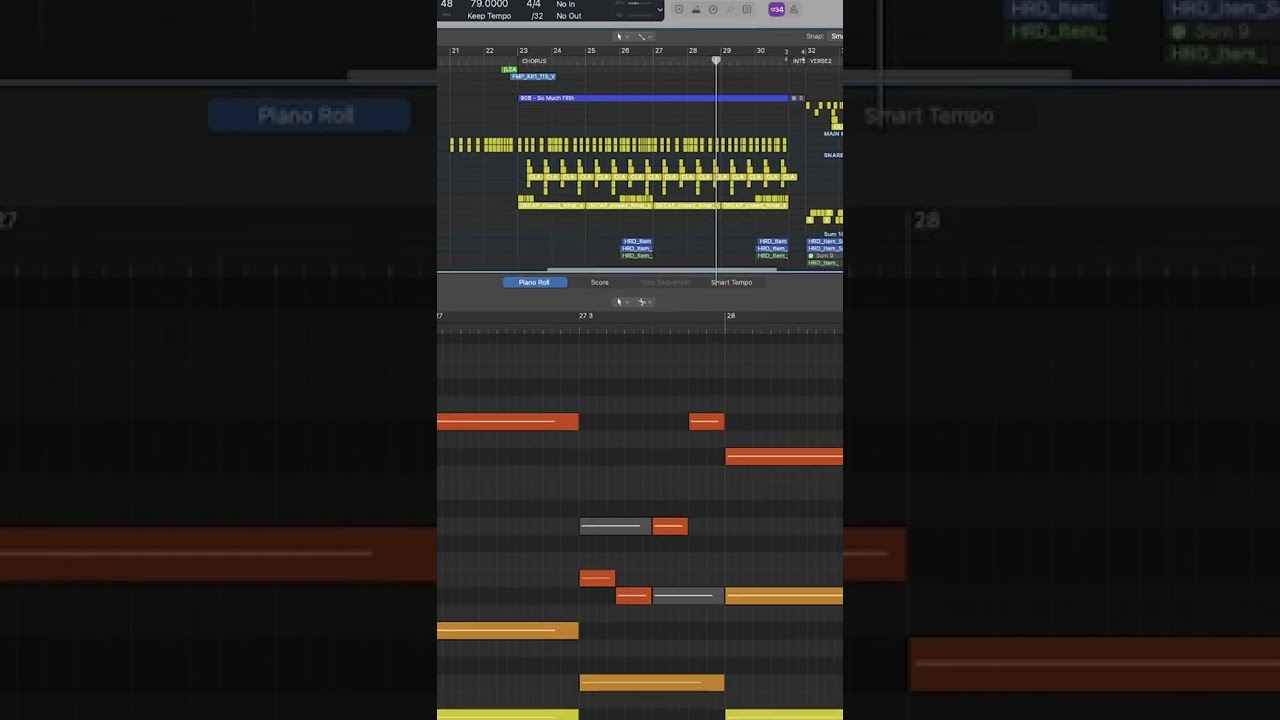Select the 808 - So Much Filth region
This screenshot has height=720, width=1280.
click(653, 98)
